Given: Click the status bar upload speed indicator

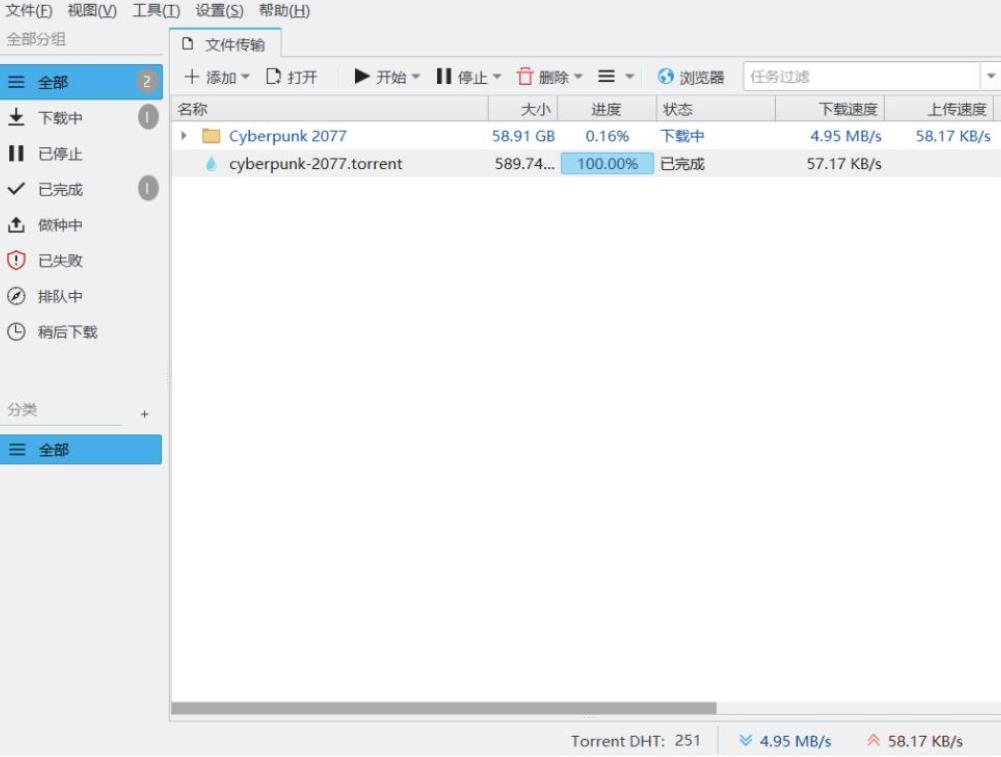Looking at the screenshot, I should [x=915, y=741].
